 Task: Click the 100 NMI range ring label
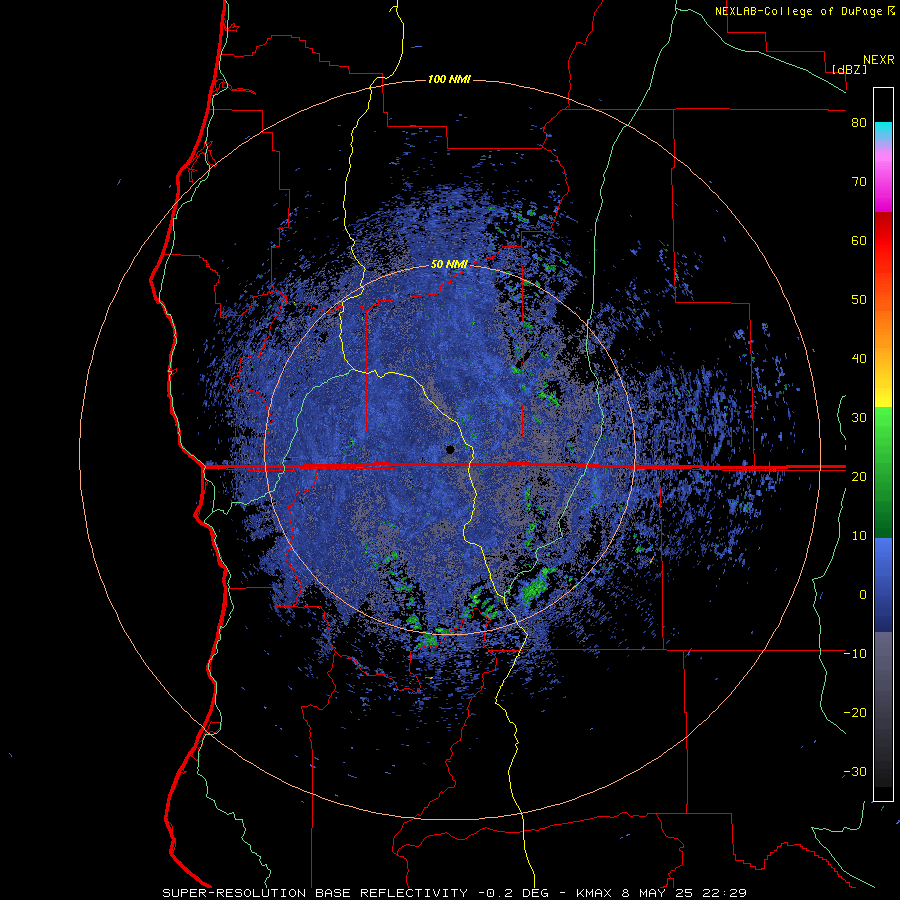coord(449,79)
